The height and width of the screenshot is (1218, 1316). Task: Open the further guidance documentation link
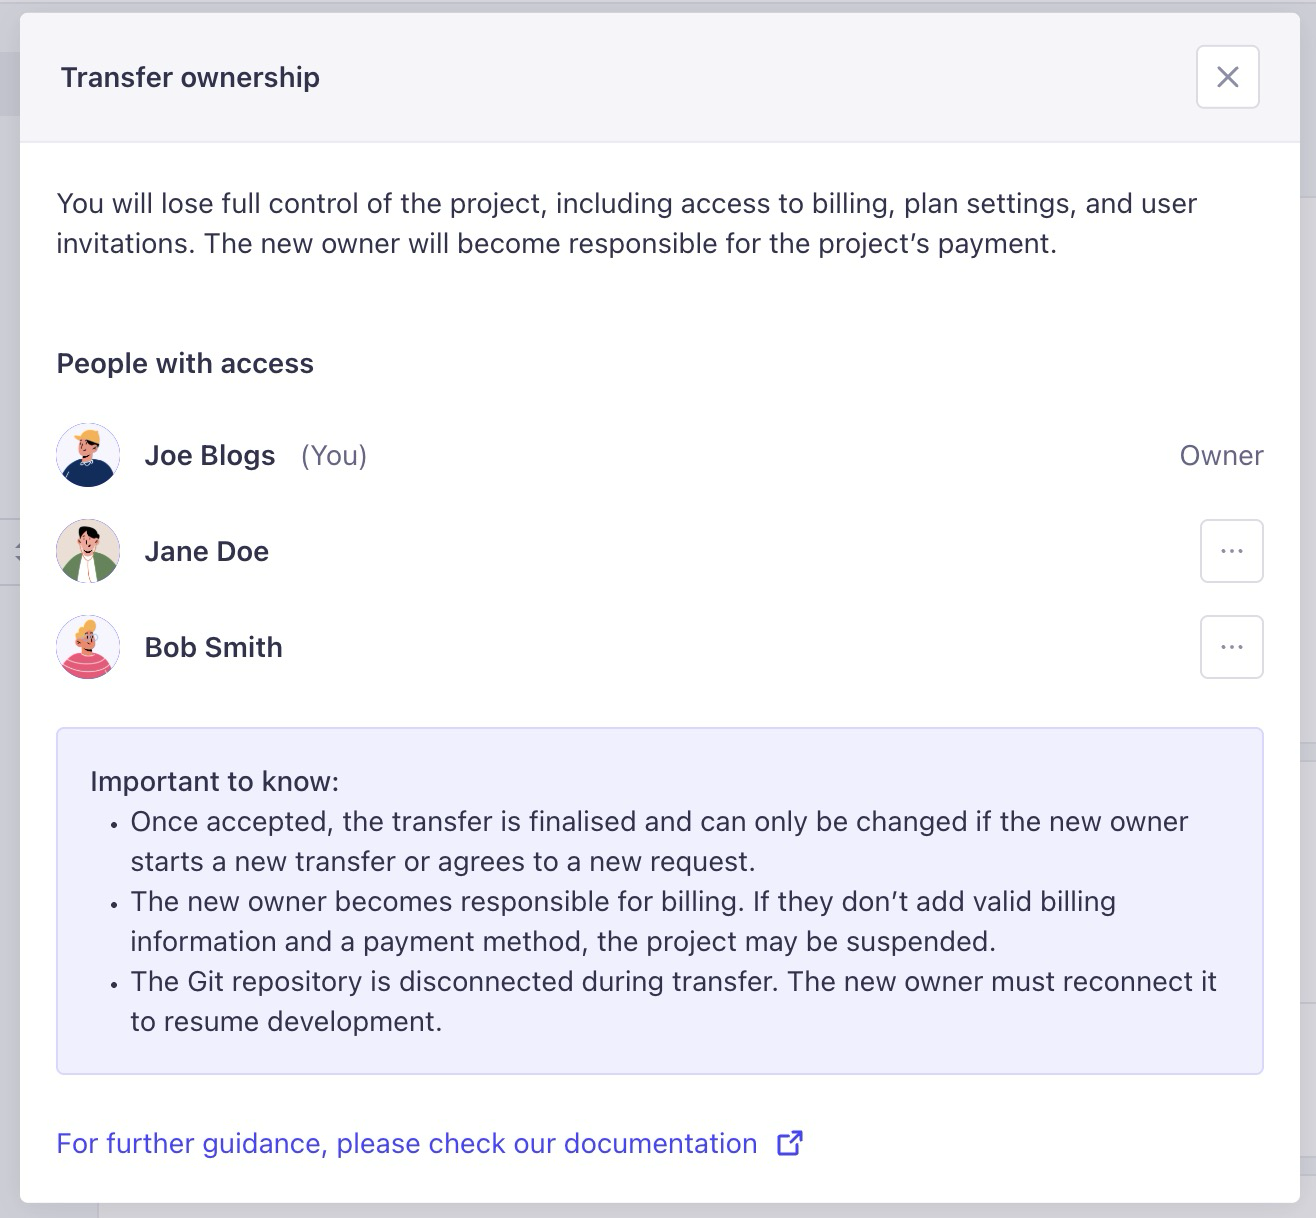[406, 1143]
